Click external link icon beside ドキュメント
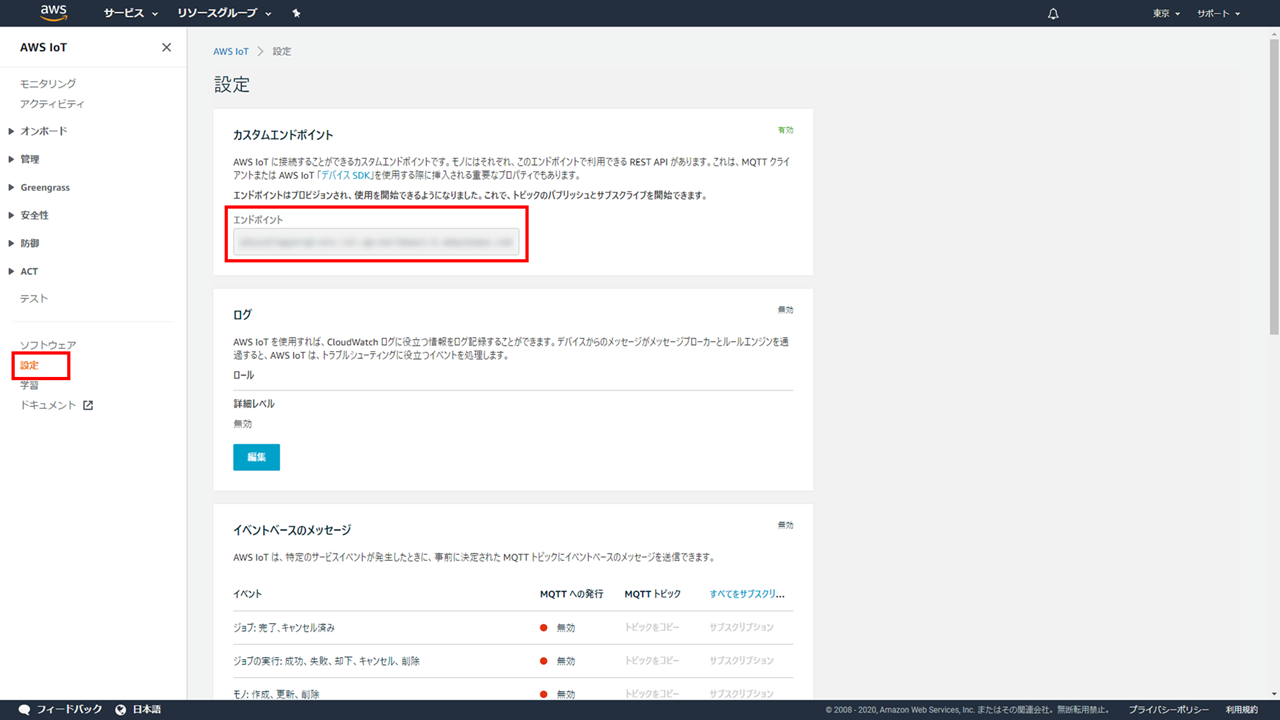Image resolution: width=1280 pixels, height=720 pixels. 88,405
